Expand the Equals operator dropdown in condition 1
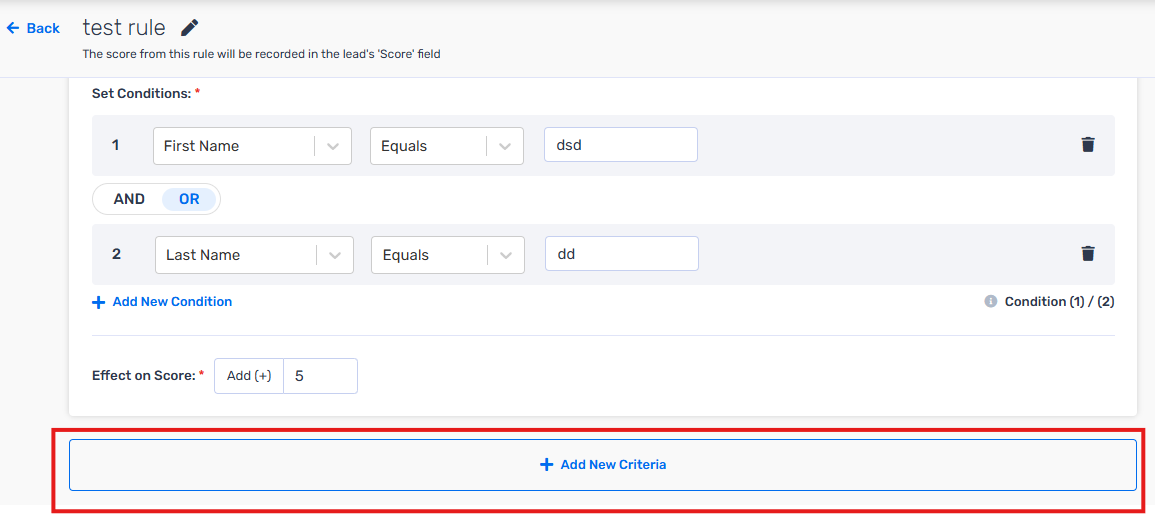The width and height of the screenshot is (1155, 514). pyautogui.click(x=447, y=146)
